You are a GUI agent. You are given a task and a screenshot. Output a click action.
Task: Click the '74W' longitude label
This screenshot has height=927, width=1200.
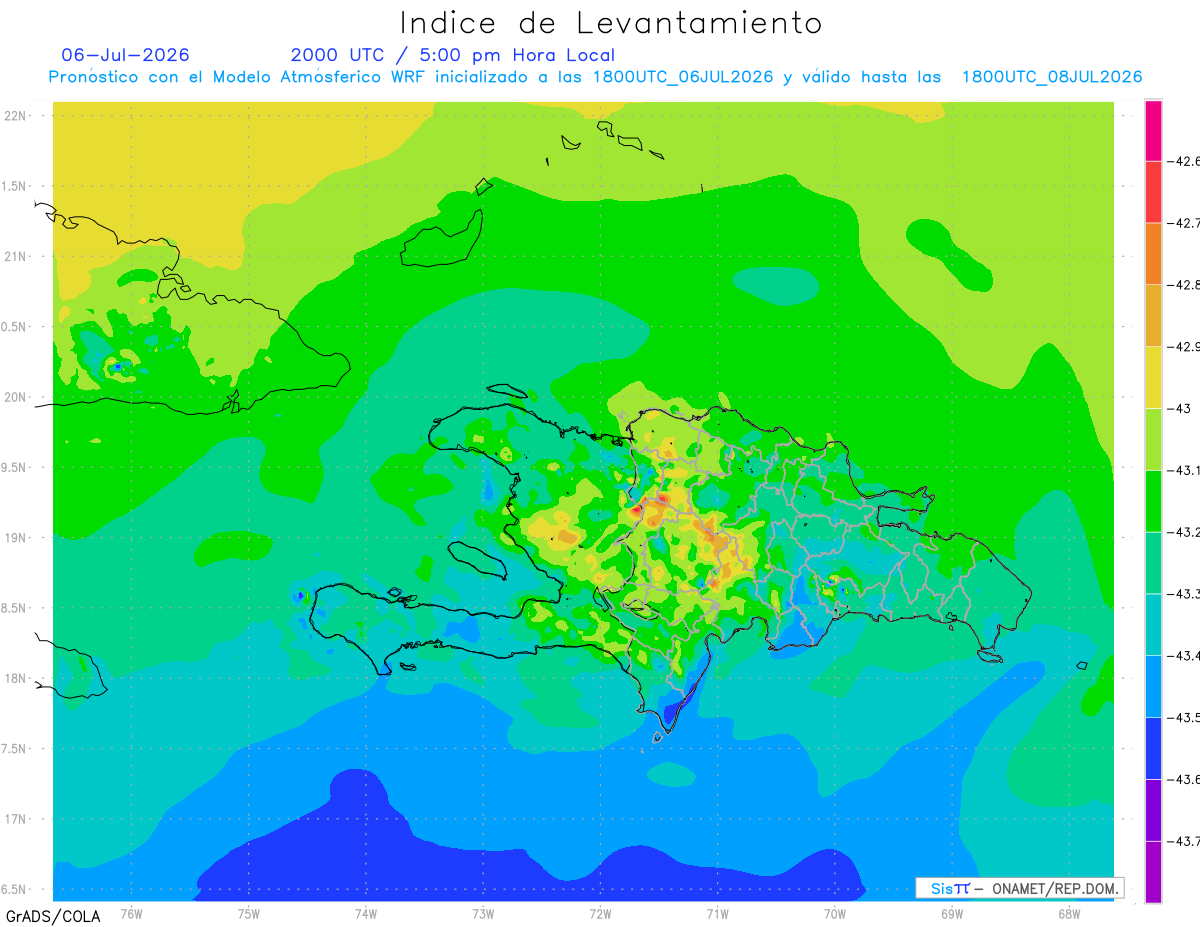(366, 914)
